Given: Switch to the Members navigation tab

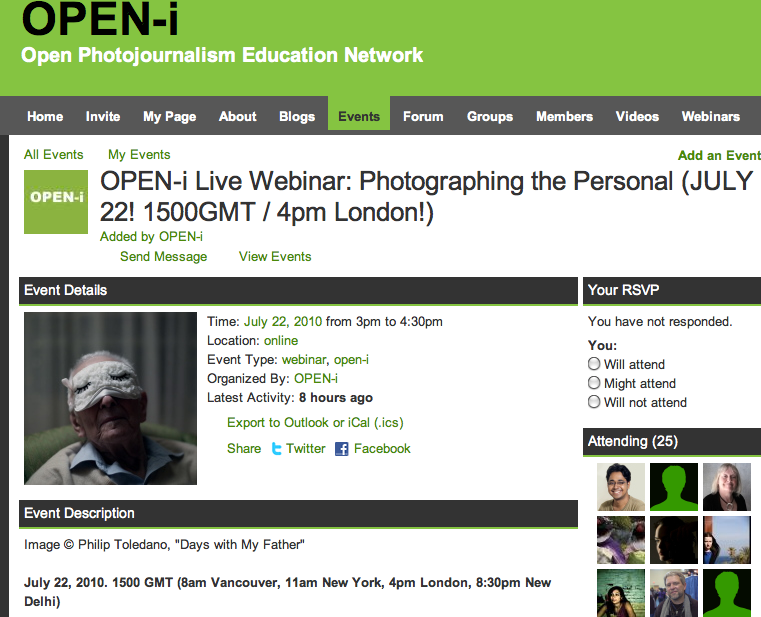Looking at the screenshot, I should [564, 117].
